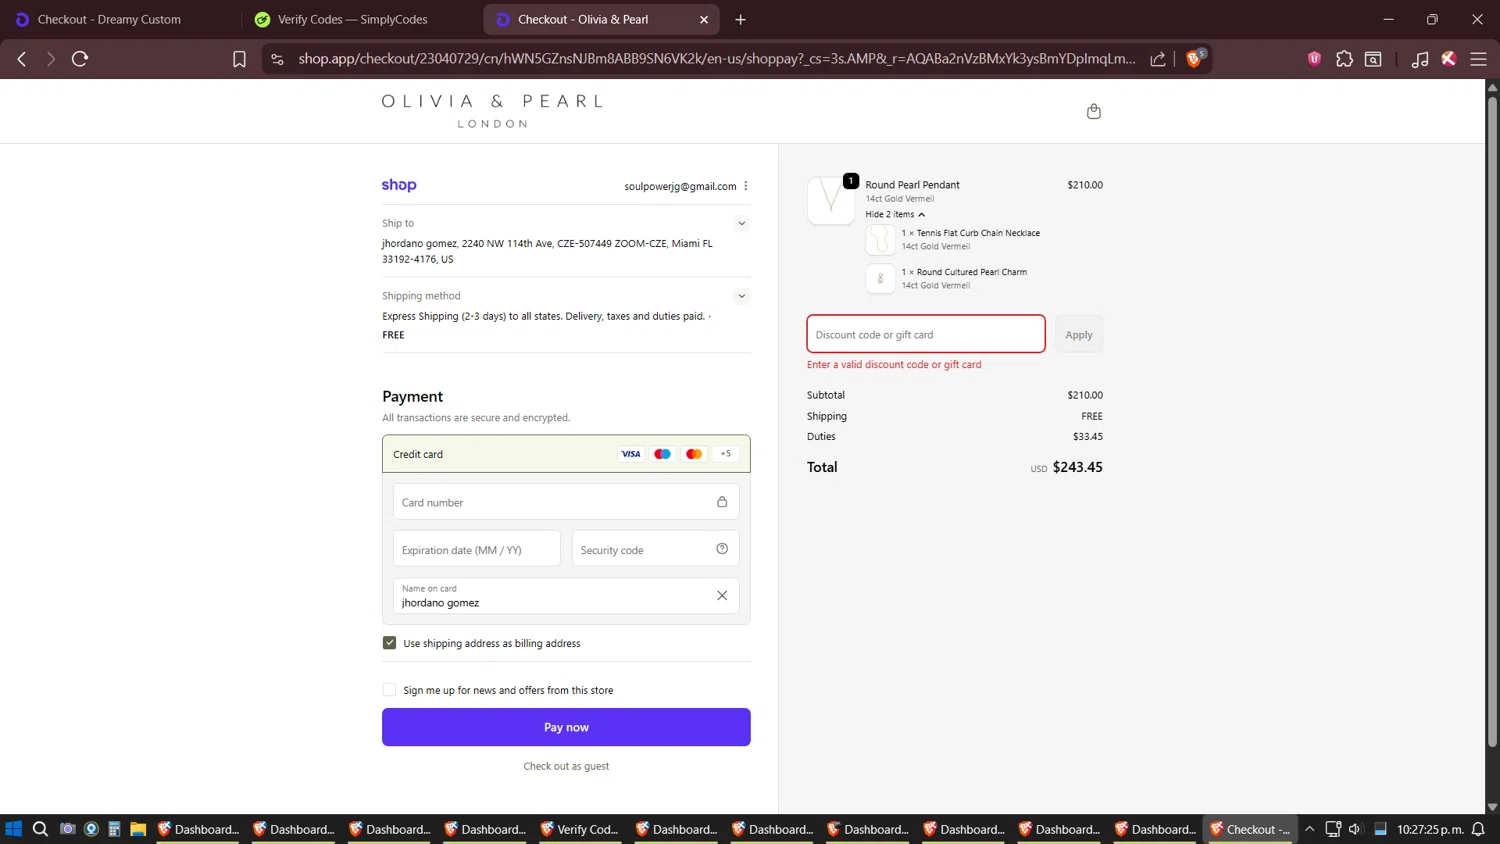1500x844 pixels.
Task: Click the Duties amount $33.45
Action: [x=1088, y=436]
